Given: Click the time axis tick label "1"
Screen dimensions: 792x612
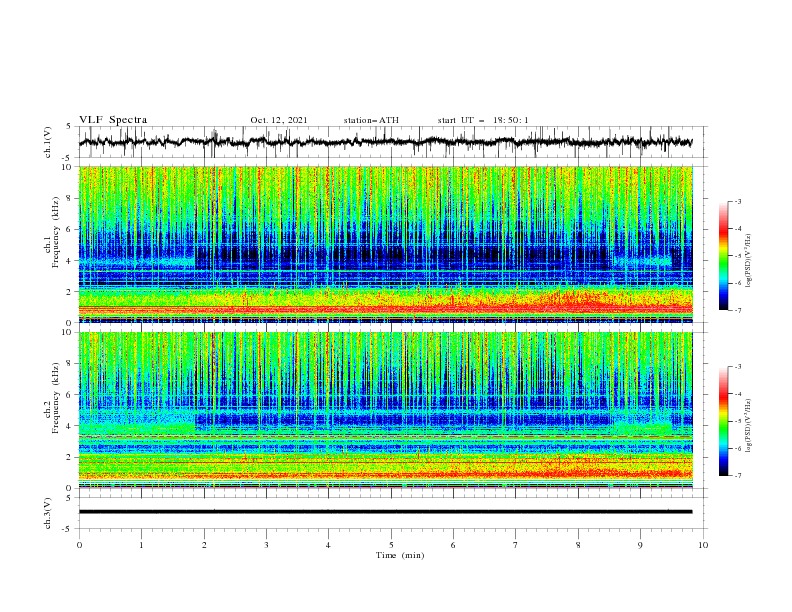Looking at the screenshot, I should click(141, 545).
